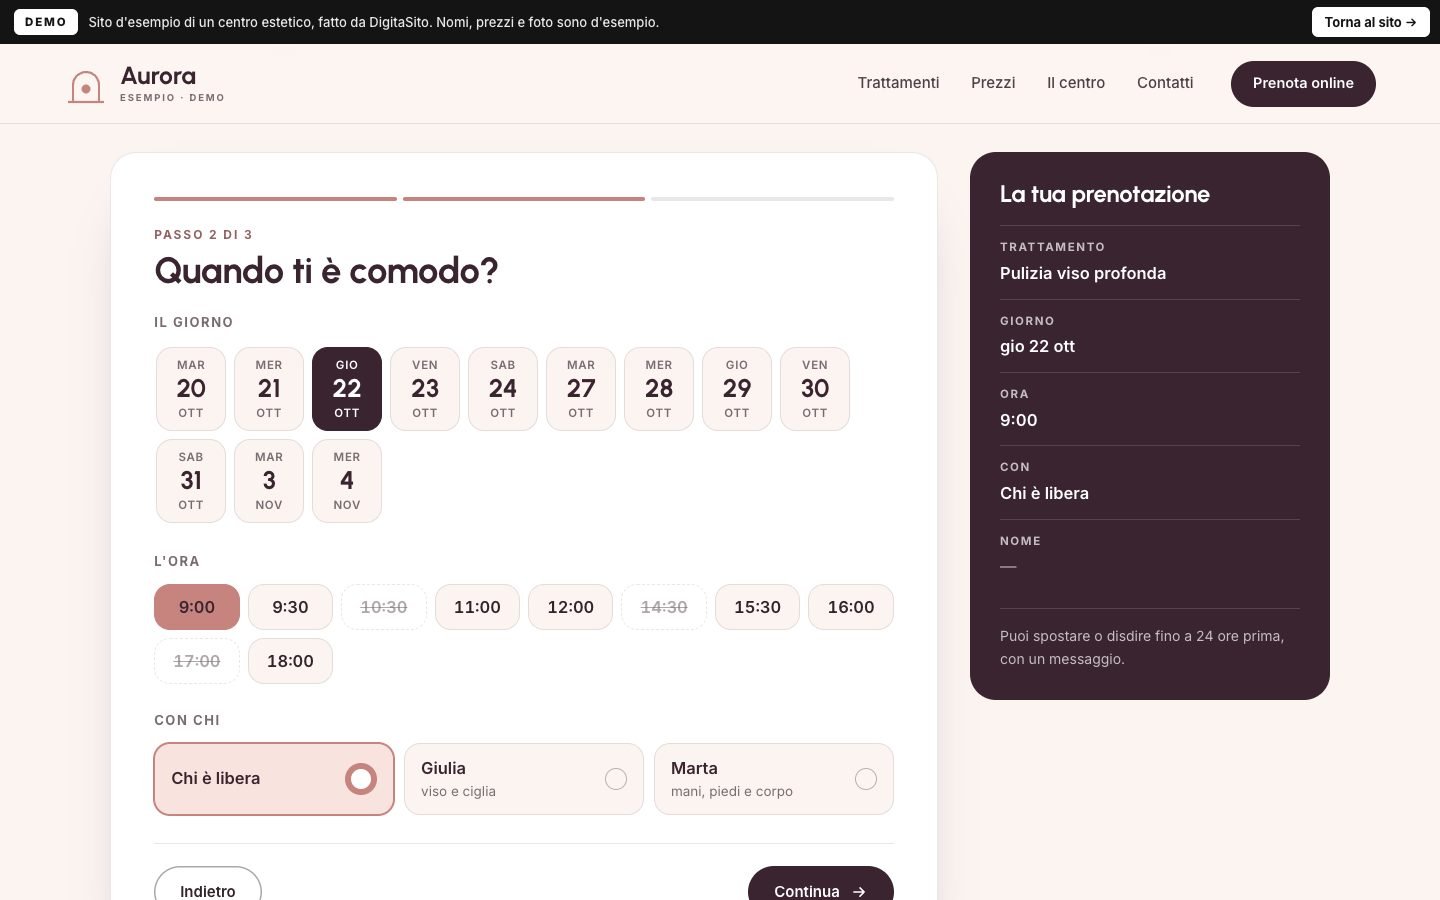The image size is (1440, 900).
Task: Pick Wednesday 28 October
Action: (x=659, y=389)
